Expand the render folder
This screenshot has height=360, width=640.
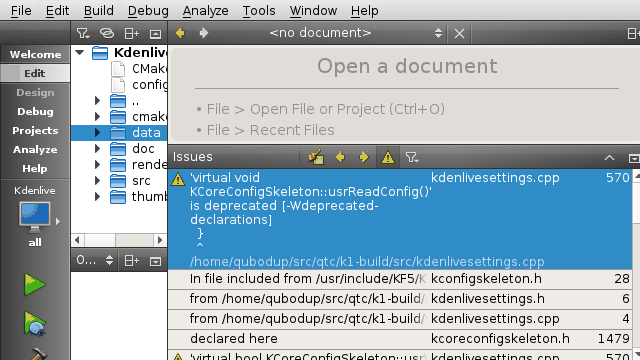coord(97,164)
